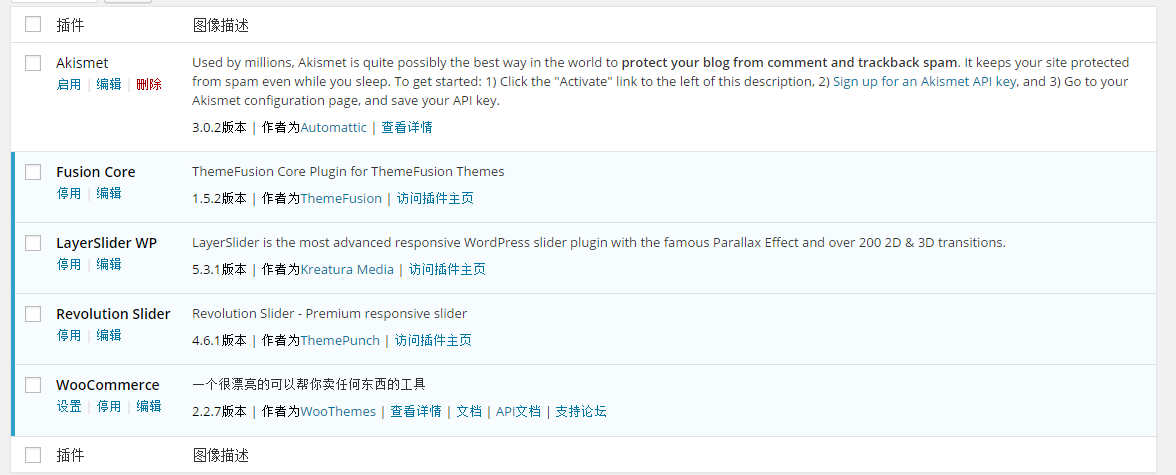This screenshot has height=475, width=1176.
Task: Visit the Kreatura Media author link
Action: click(347, 270)
